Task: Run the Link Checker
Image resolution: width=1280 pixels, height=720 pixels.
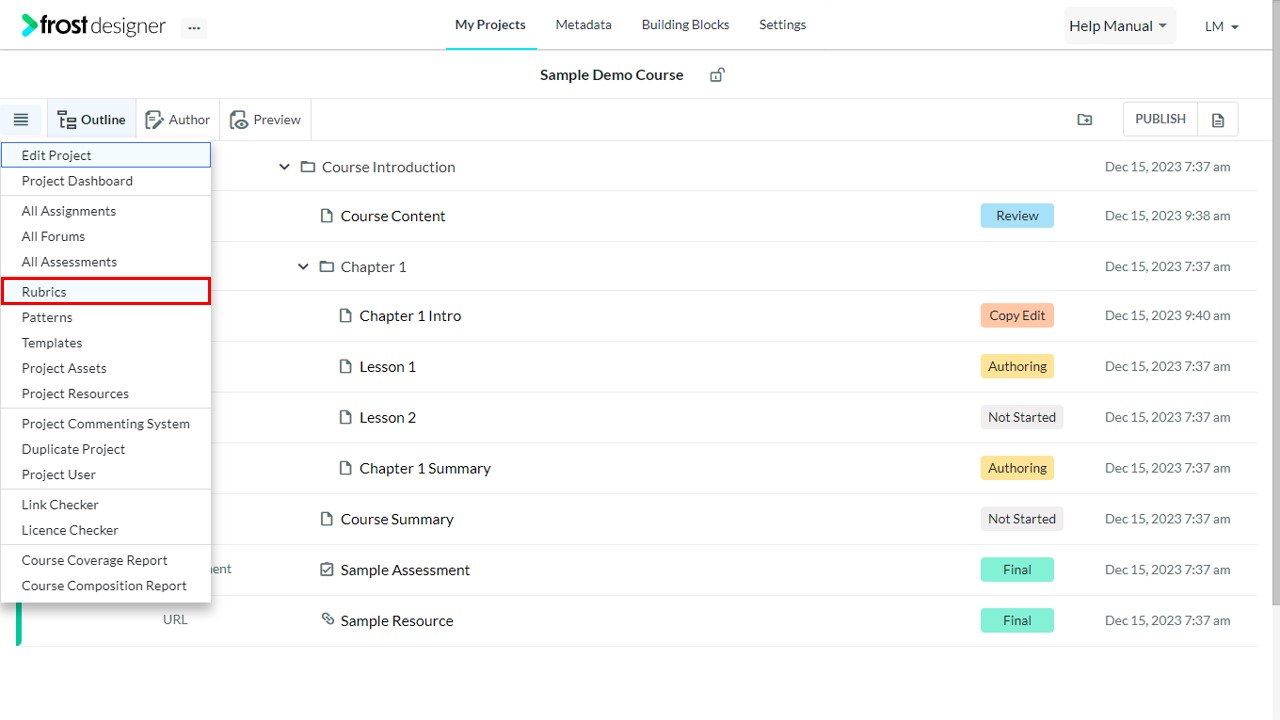Action: click(x=106, y=505)
